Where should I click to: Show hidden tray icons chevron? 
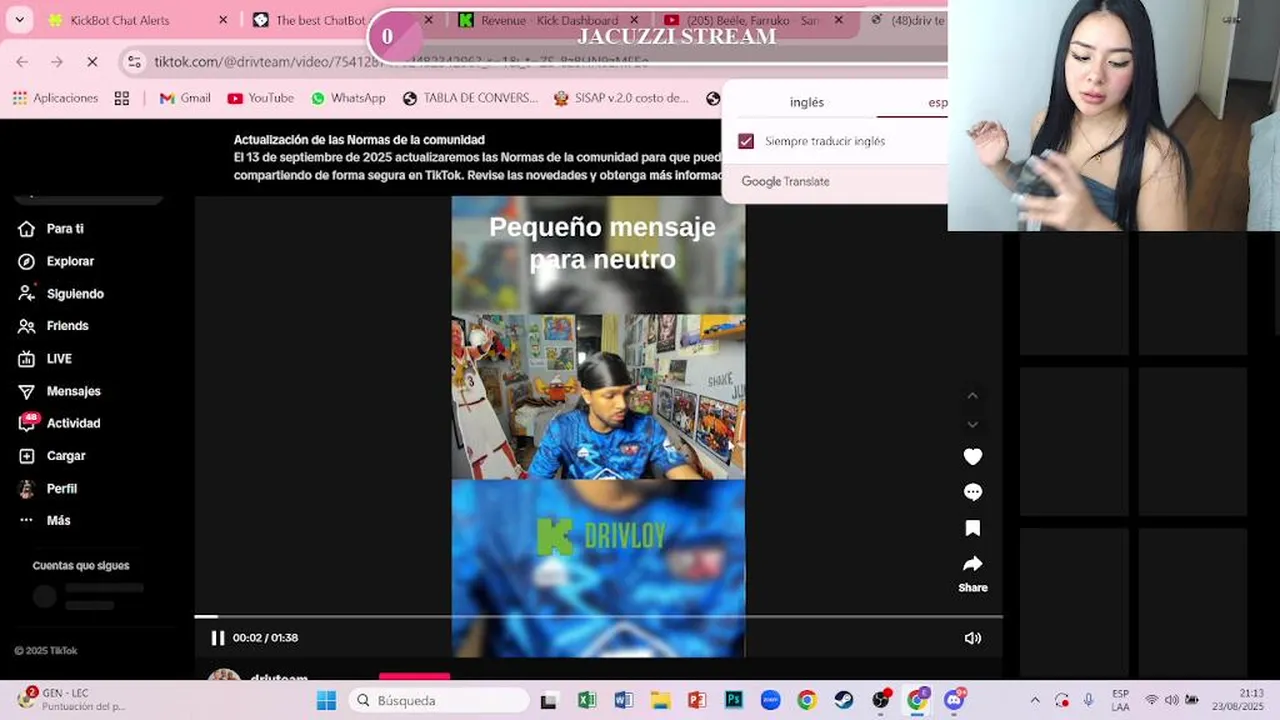(x=1035, y=700)
